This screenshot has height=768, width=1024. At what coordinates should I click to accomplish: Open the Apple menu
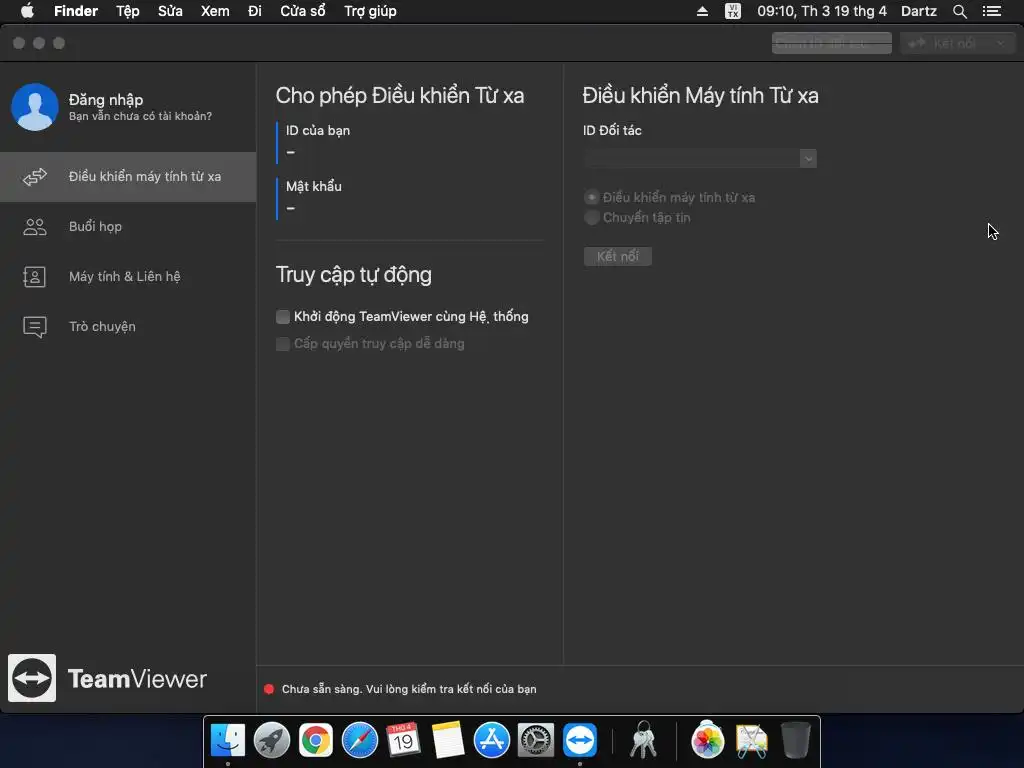pos(27,11)
